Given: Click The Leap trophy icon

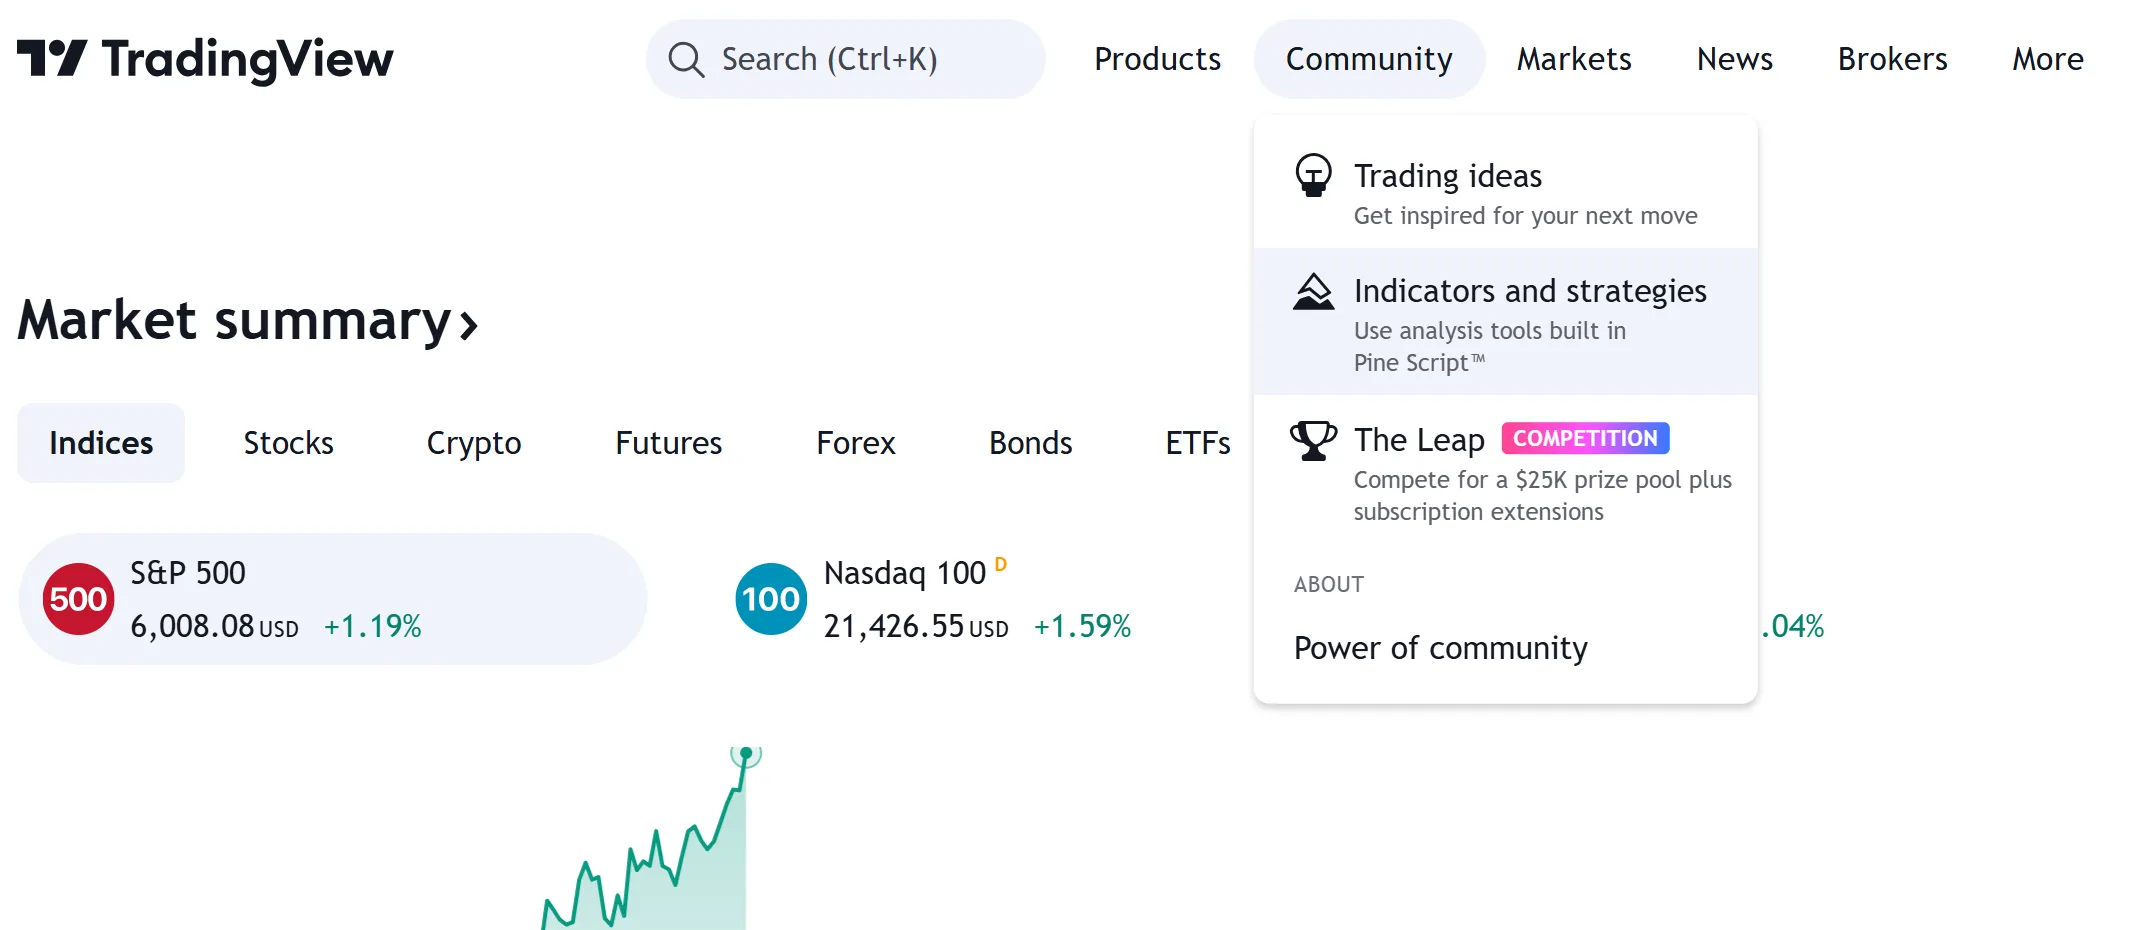Looking at the screenshot, I should 1313,440.
